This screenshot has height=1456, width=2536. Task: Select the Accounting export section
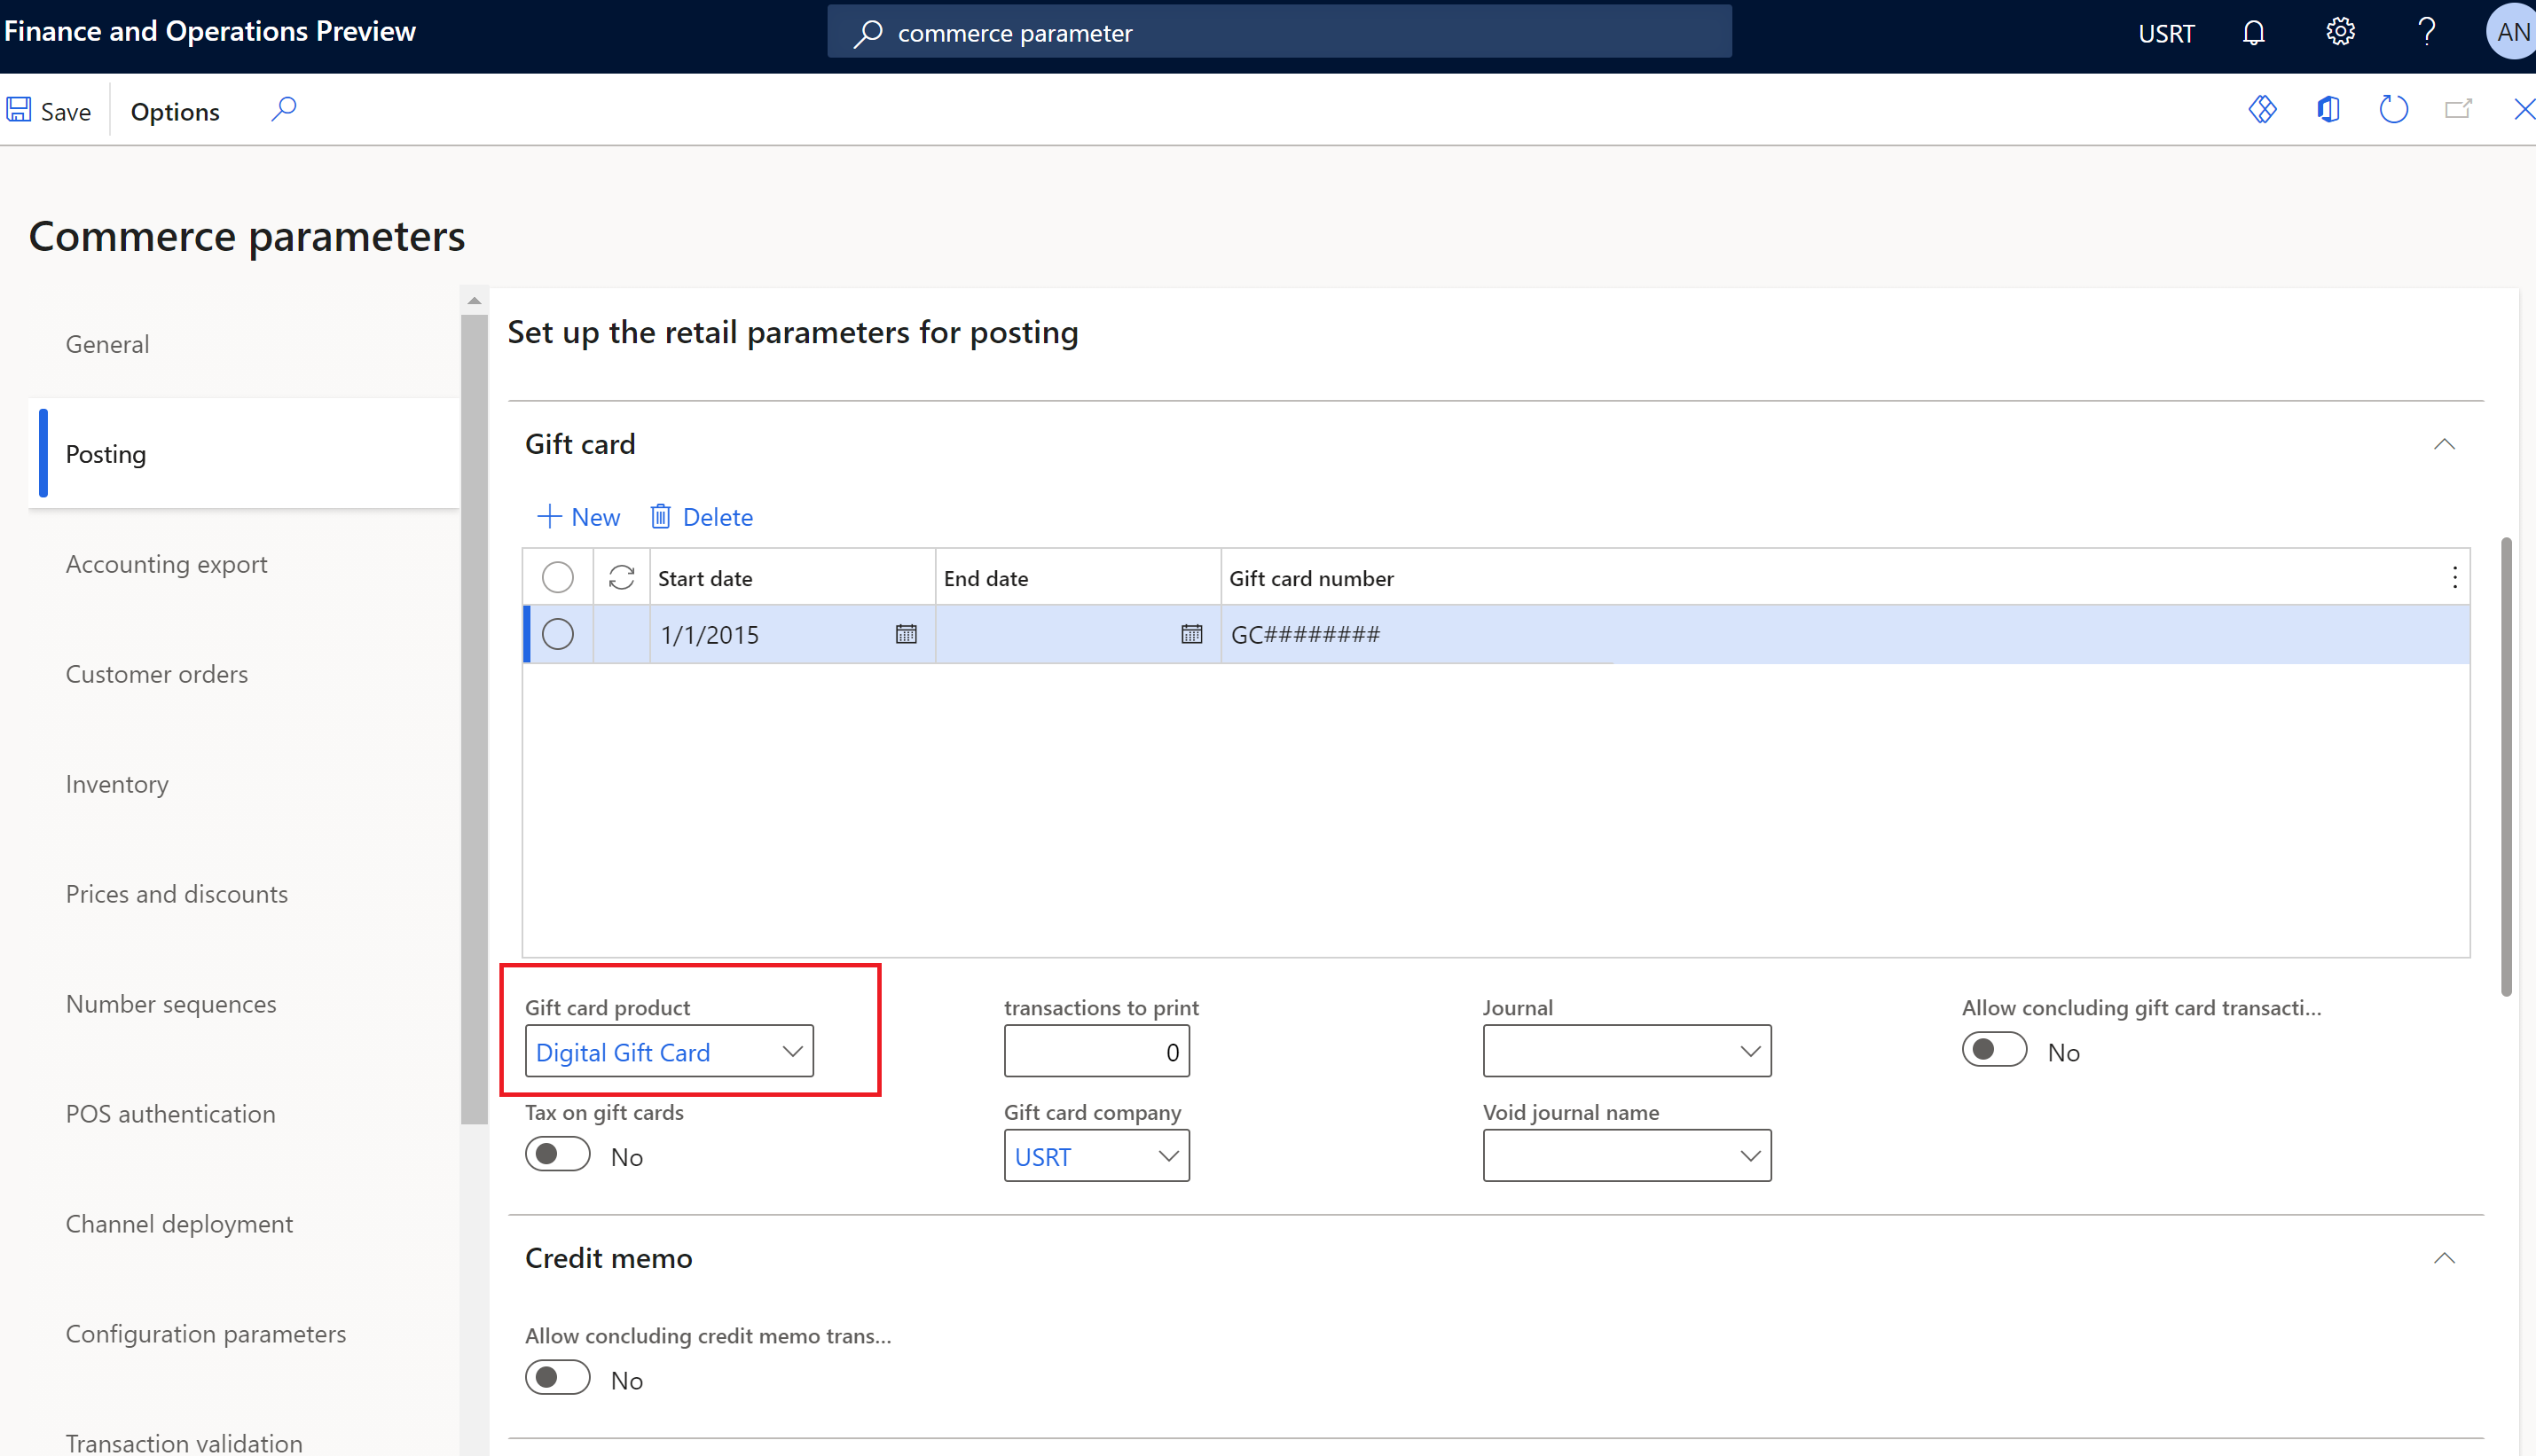tap(166, 562)
